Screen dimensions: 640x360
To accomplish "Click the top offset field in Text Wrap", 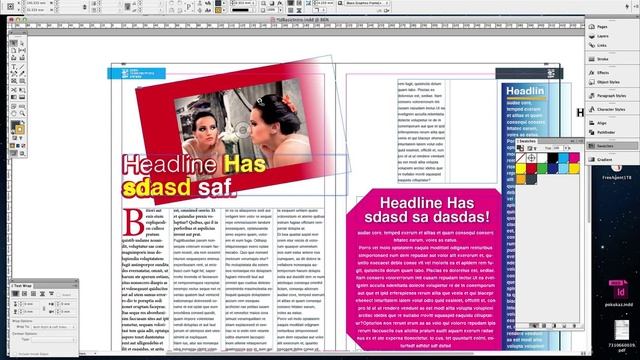I will tap(32, 304).
